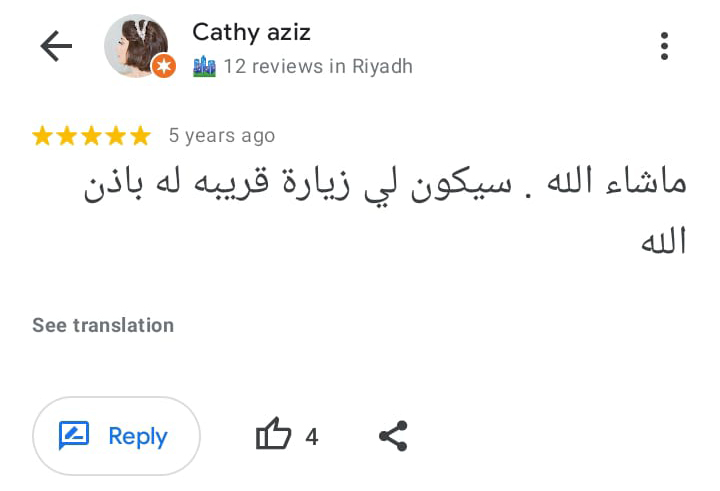
Task: Click the fifth yellow rating star
Action: coord(139,136)
